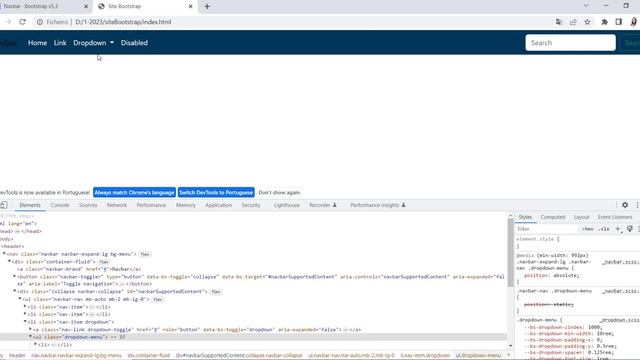
Task: Toggle flex badge on div container-fluid
Action: (x=104, y=262)
